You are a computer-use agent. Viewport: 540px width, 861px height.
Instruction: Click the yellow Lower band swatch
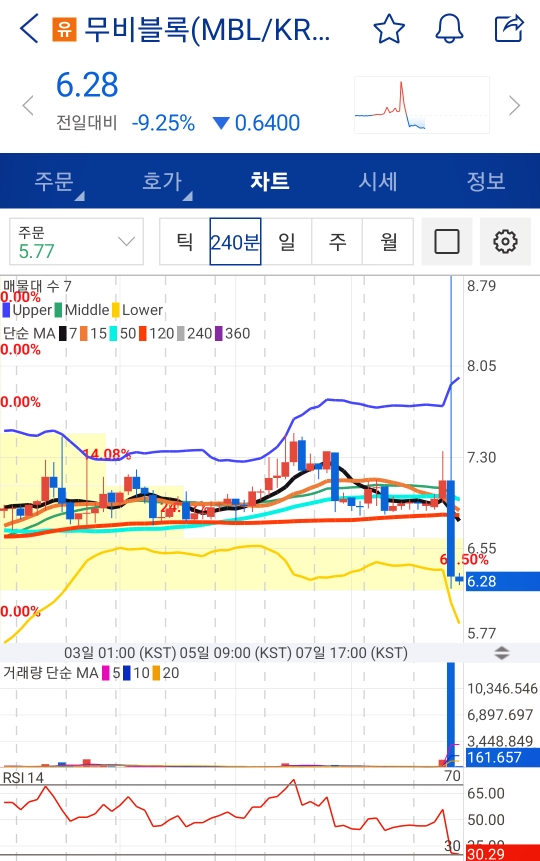[x=116, y=310]
